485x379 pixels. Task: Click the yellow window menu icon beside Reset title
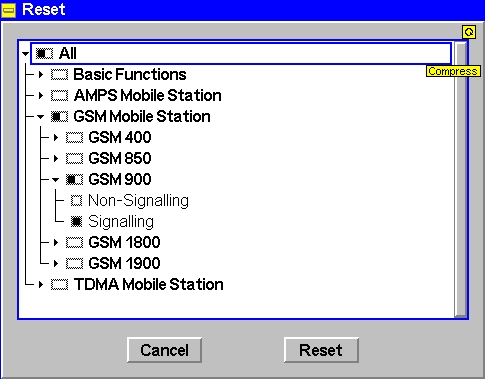coord(9,10)
